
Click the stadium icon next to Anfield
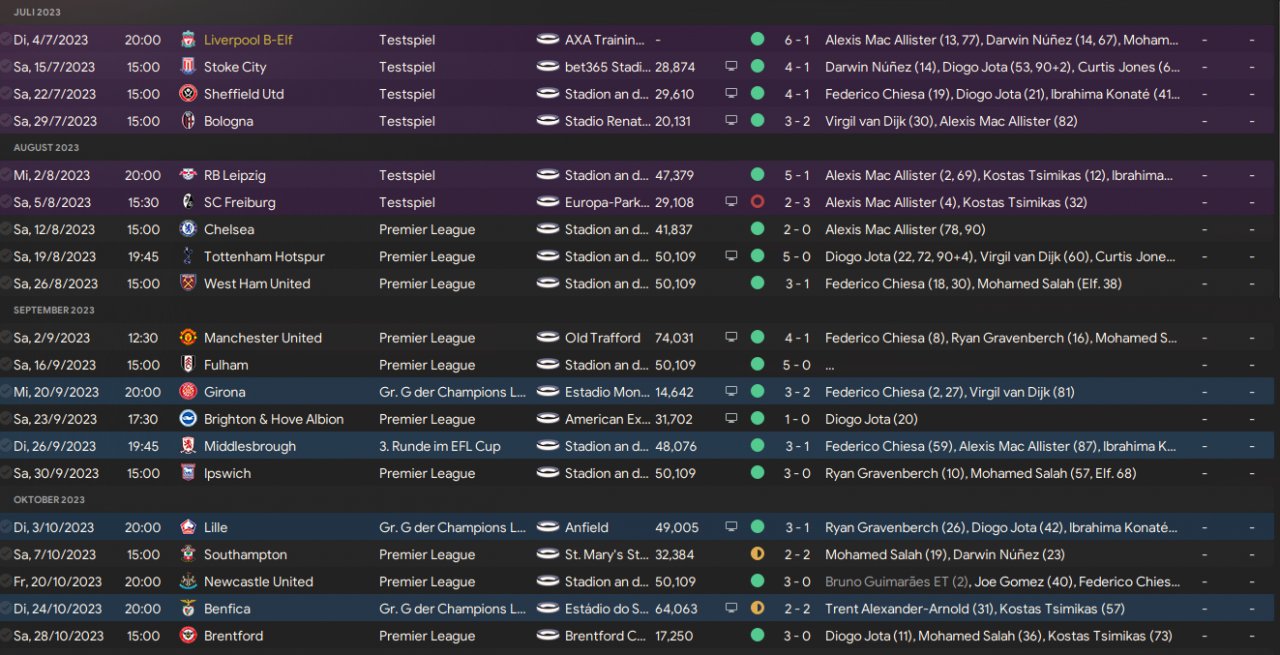click(548, 527)
